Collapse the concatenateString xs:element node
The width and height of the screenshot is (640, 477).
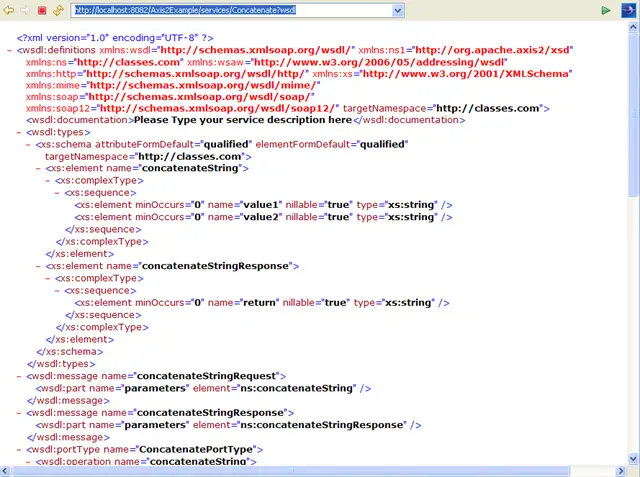pos(38,169)
